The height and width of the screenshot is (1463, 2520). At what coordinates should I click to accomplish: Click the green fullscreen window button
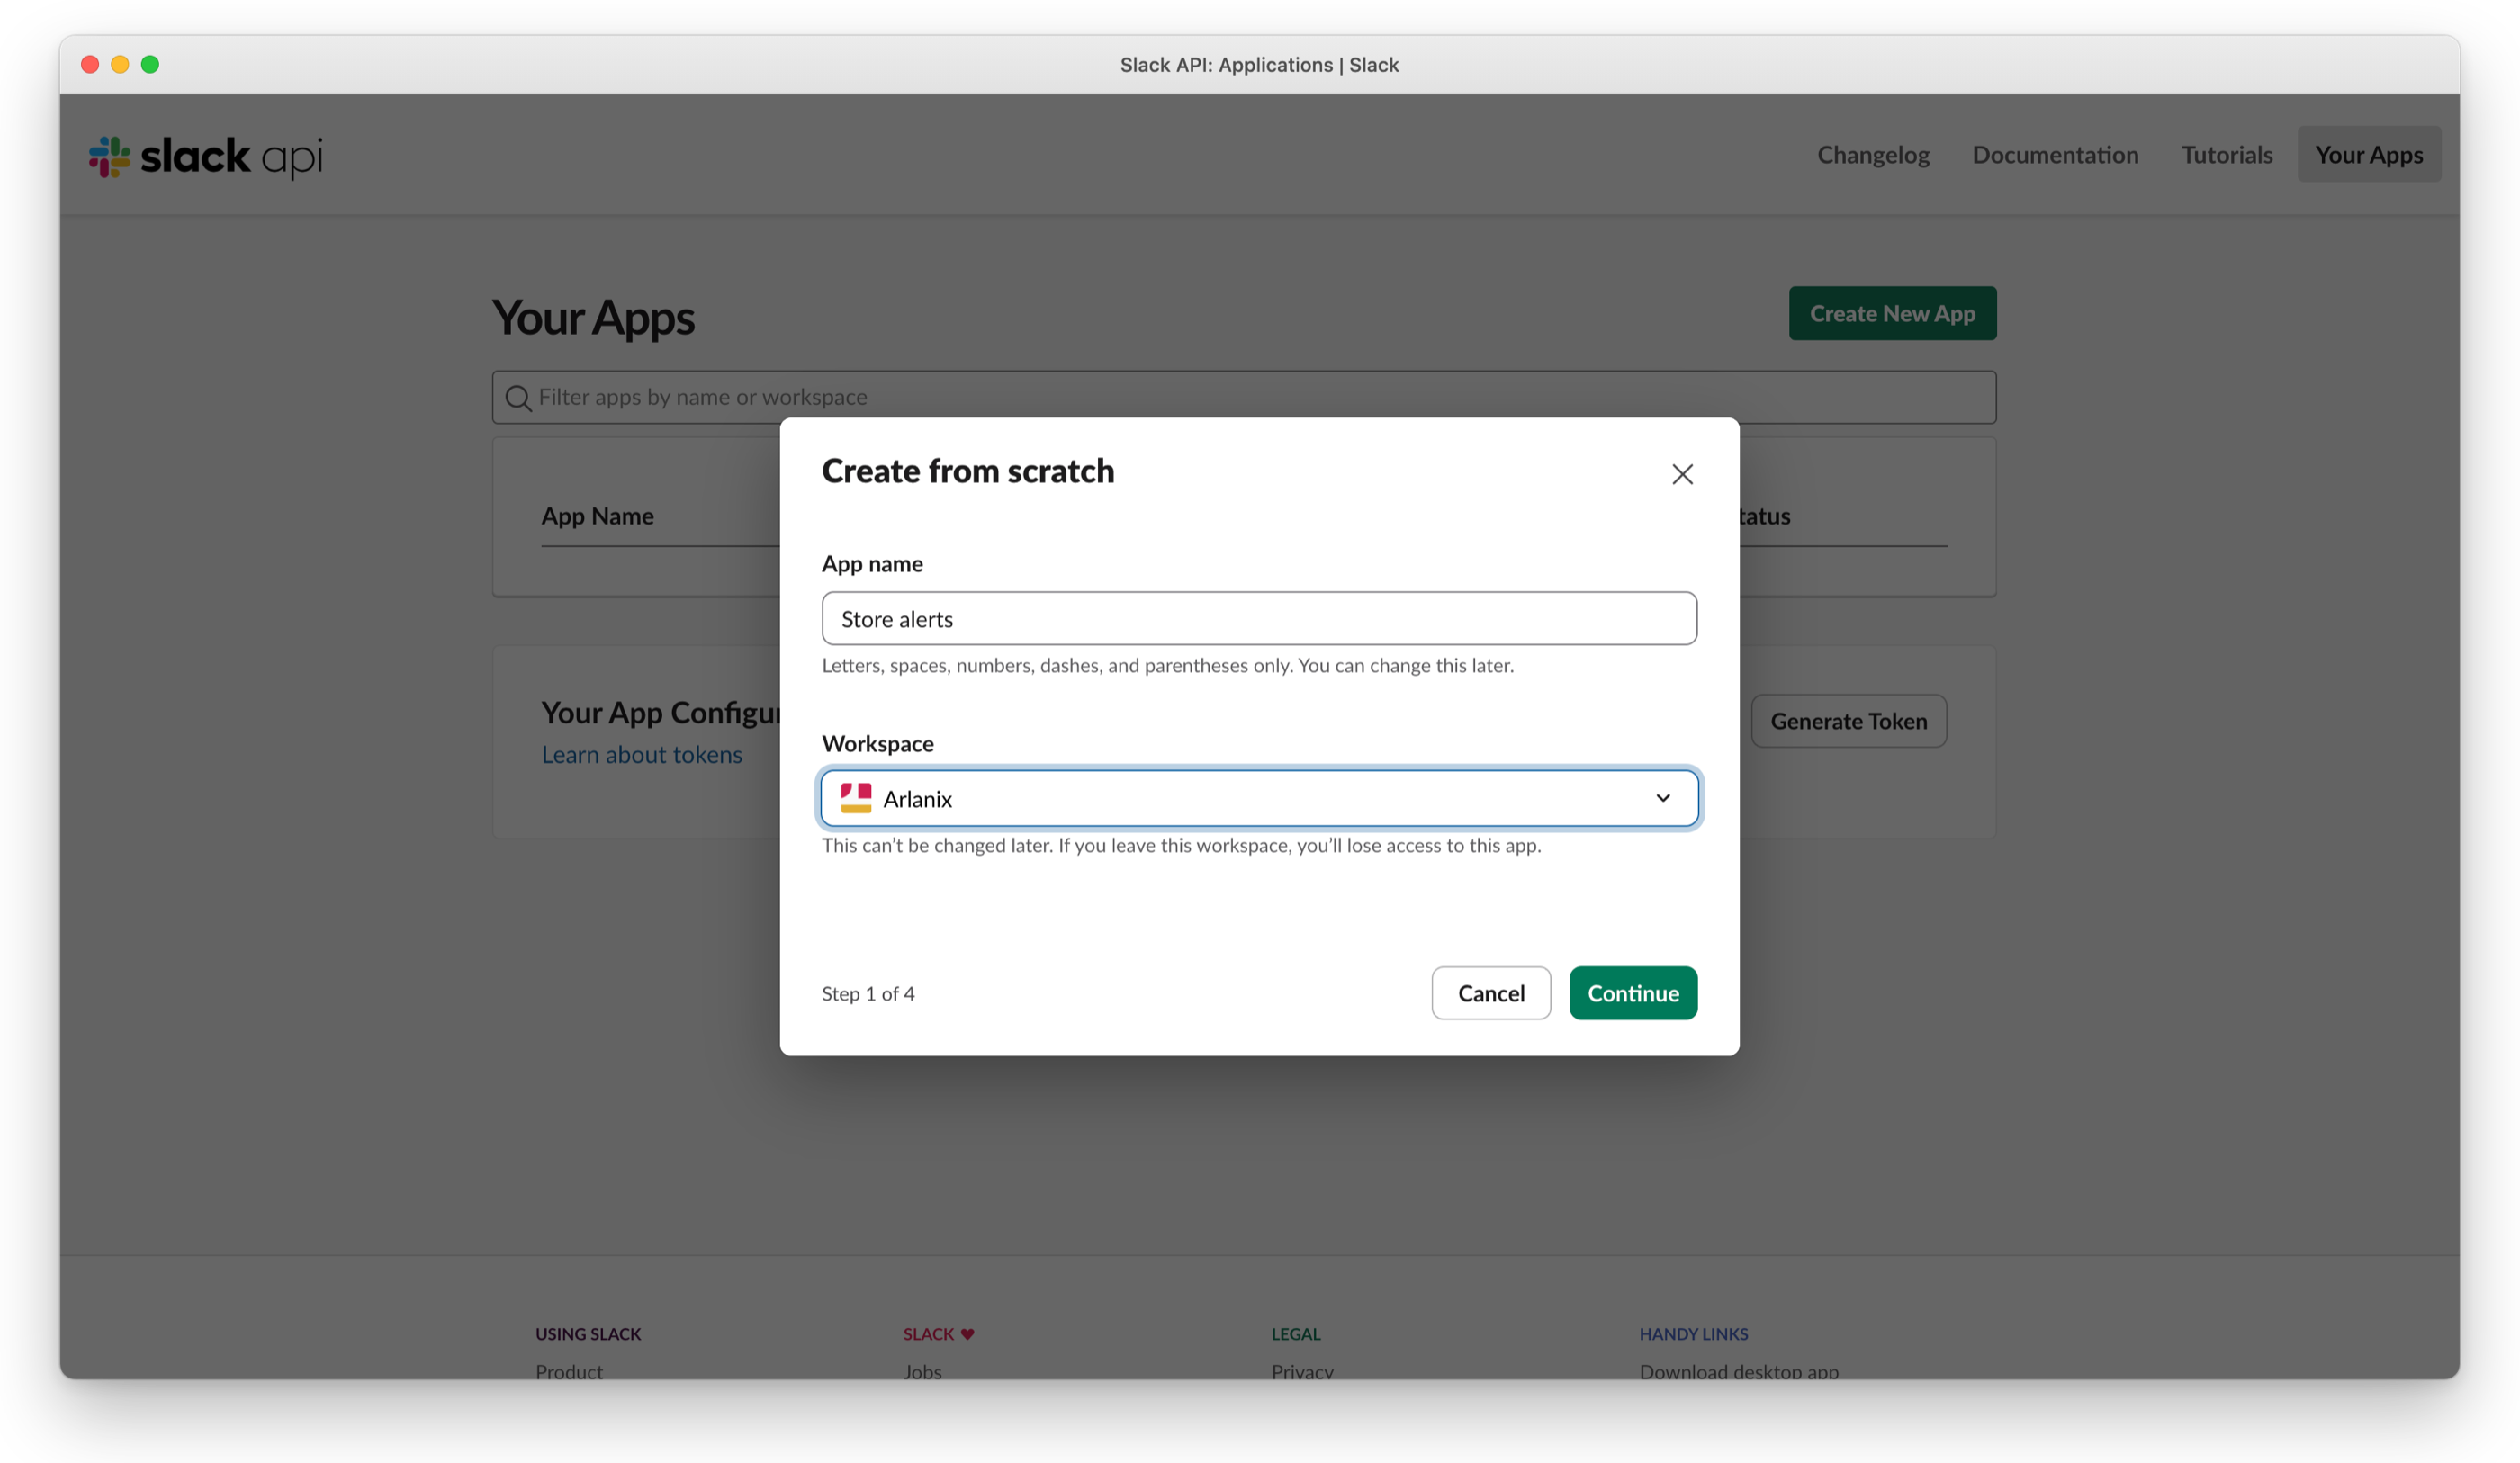pos(150,65)
